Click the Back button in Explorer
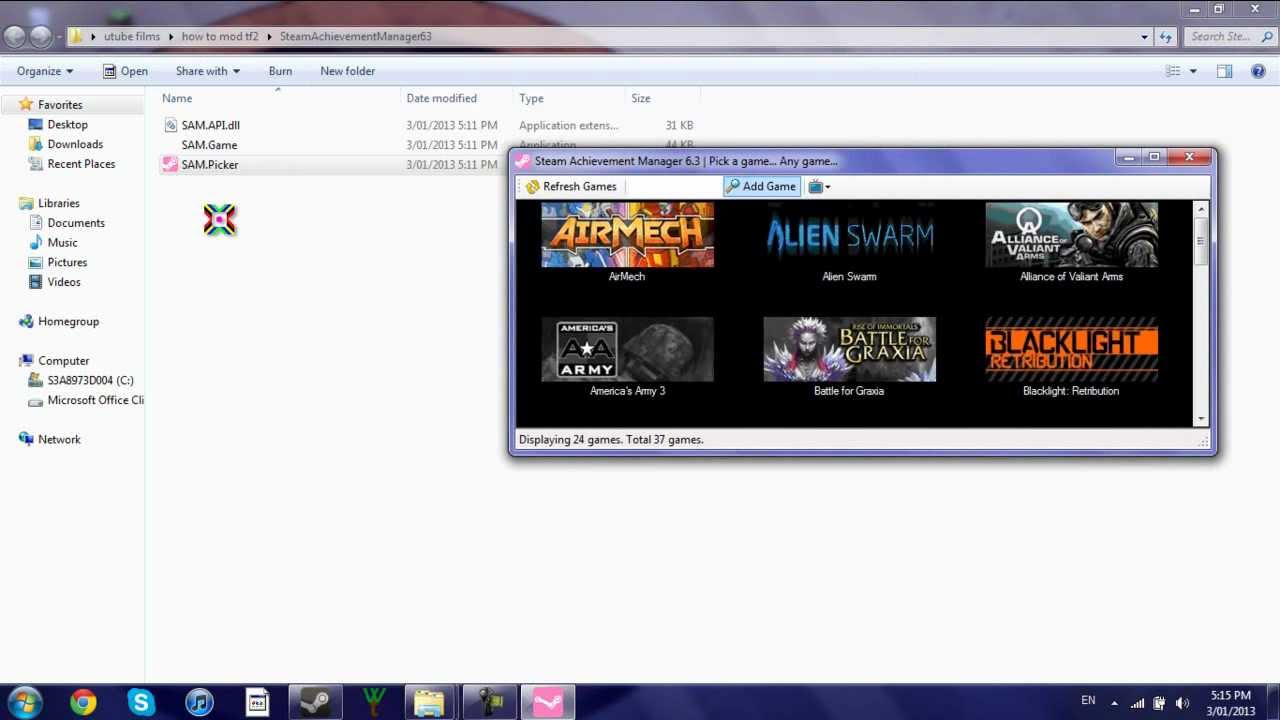 pyautogui.click(x=15, y=37)
